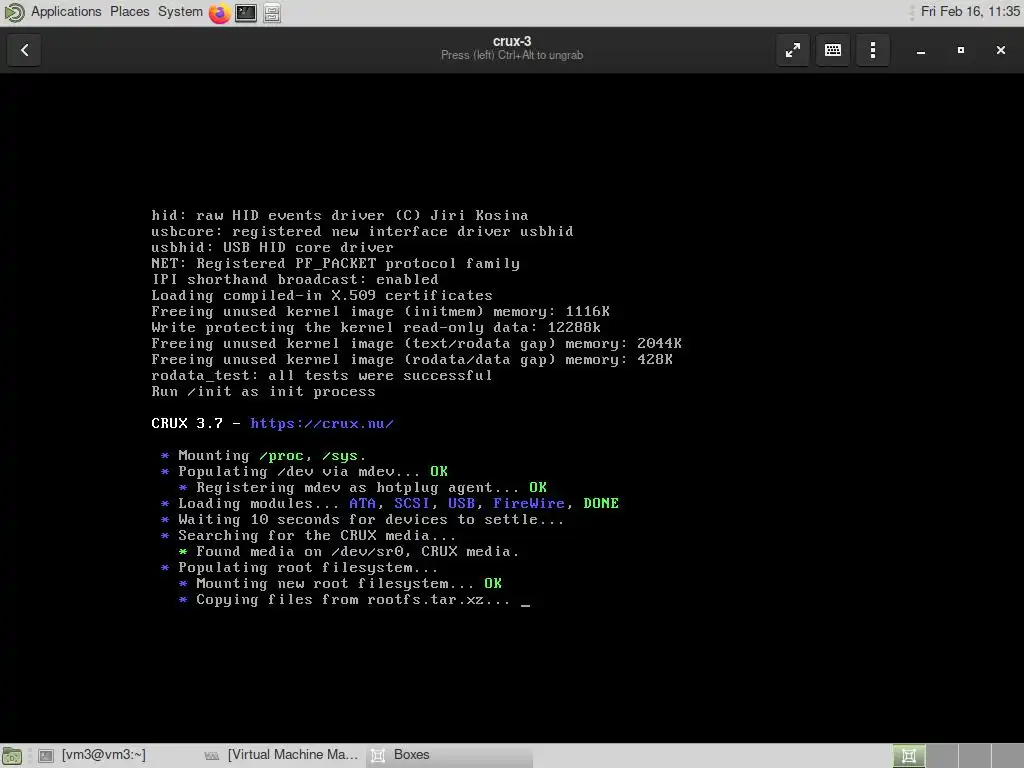Open the file cabinet launcher in panel
This screenshot has width=1024, height=768.
pyautogui.click(x=272, y=12)
